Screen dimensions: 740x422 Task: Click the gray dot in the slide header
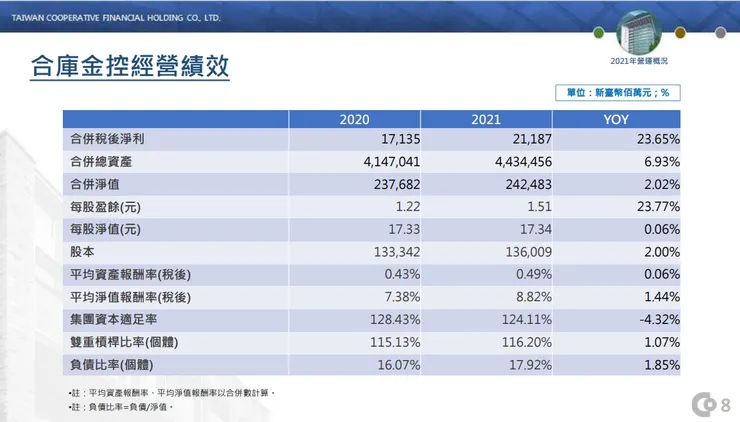point(720,33)
